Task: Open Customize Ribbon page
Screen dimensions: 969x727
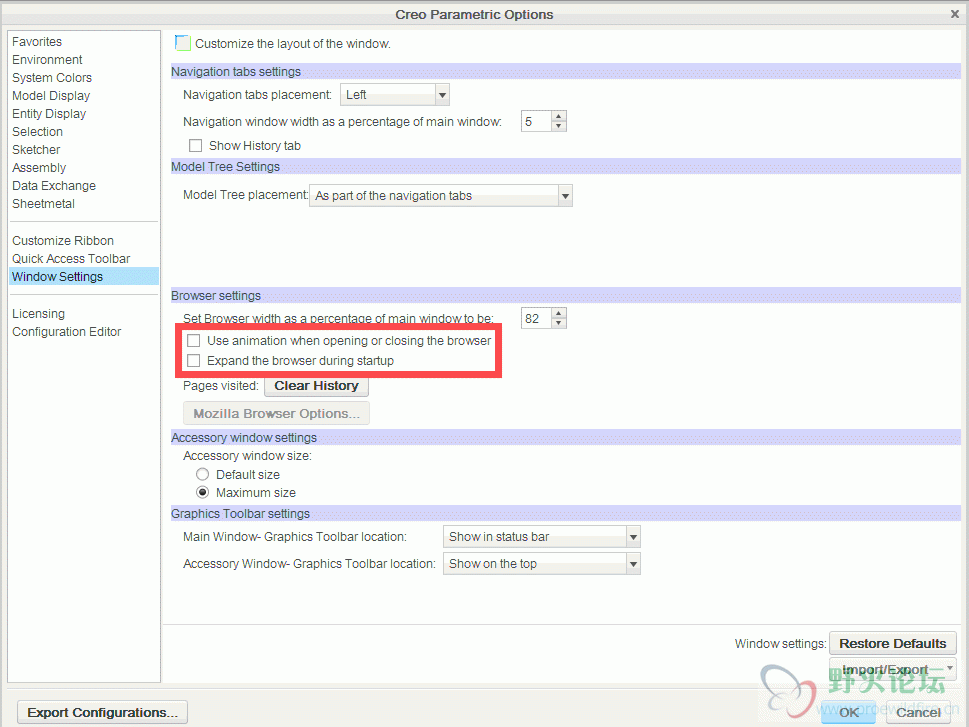Action: click(63, 240)
